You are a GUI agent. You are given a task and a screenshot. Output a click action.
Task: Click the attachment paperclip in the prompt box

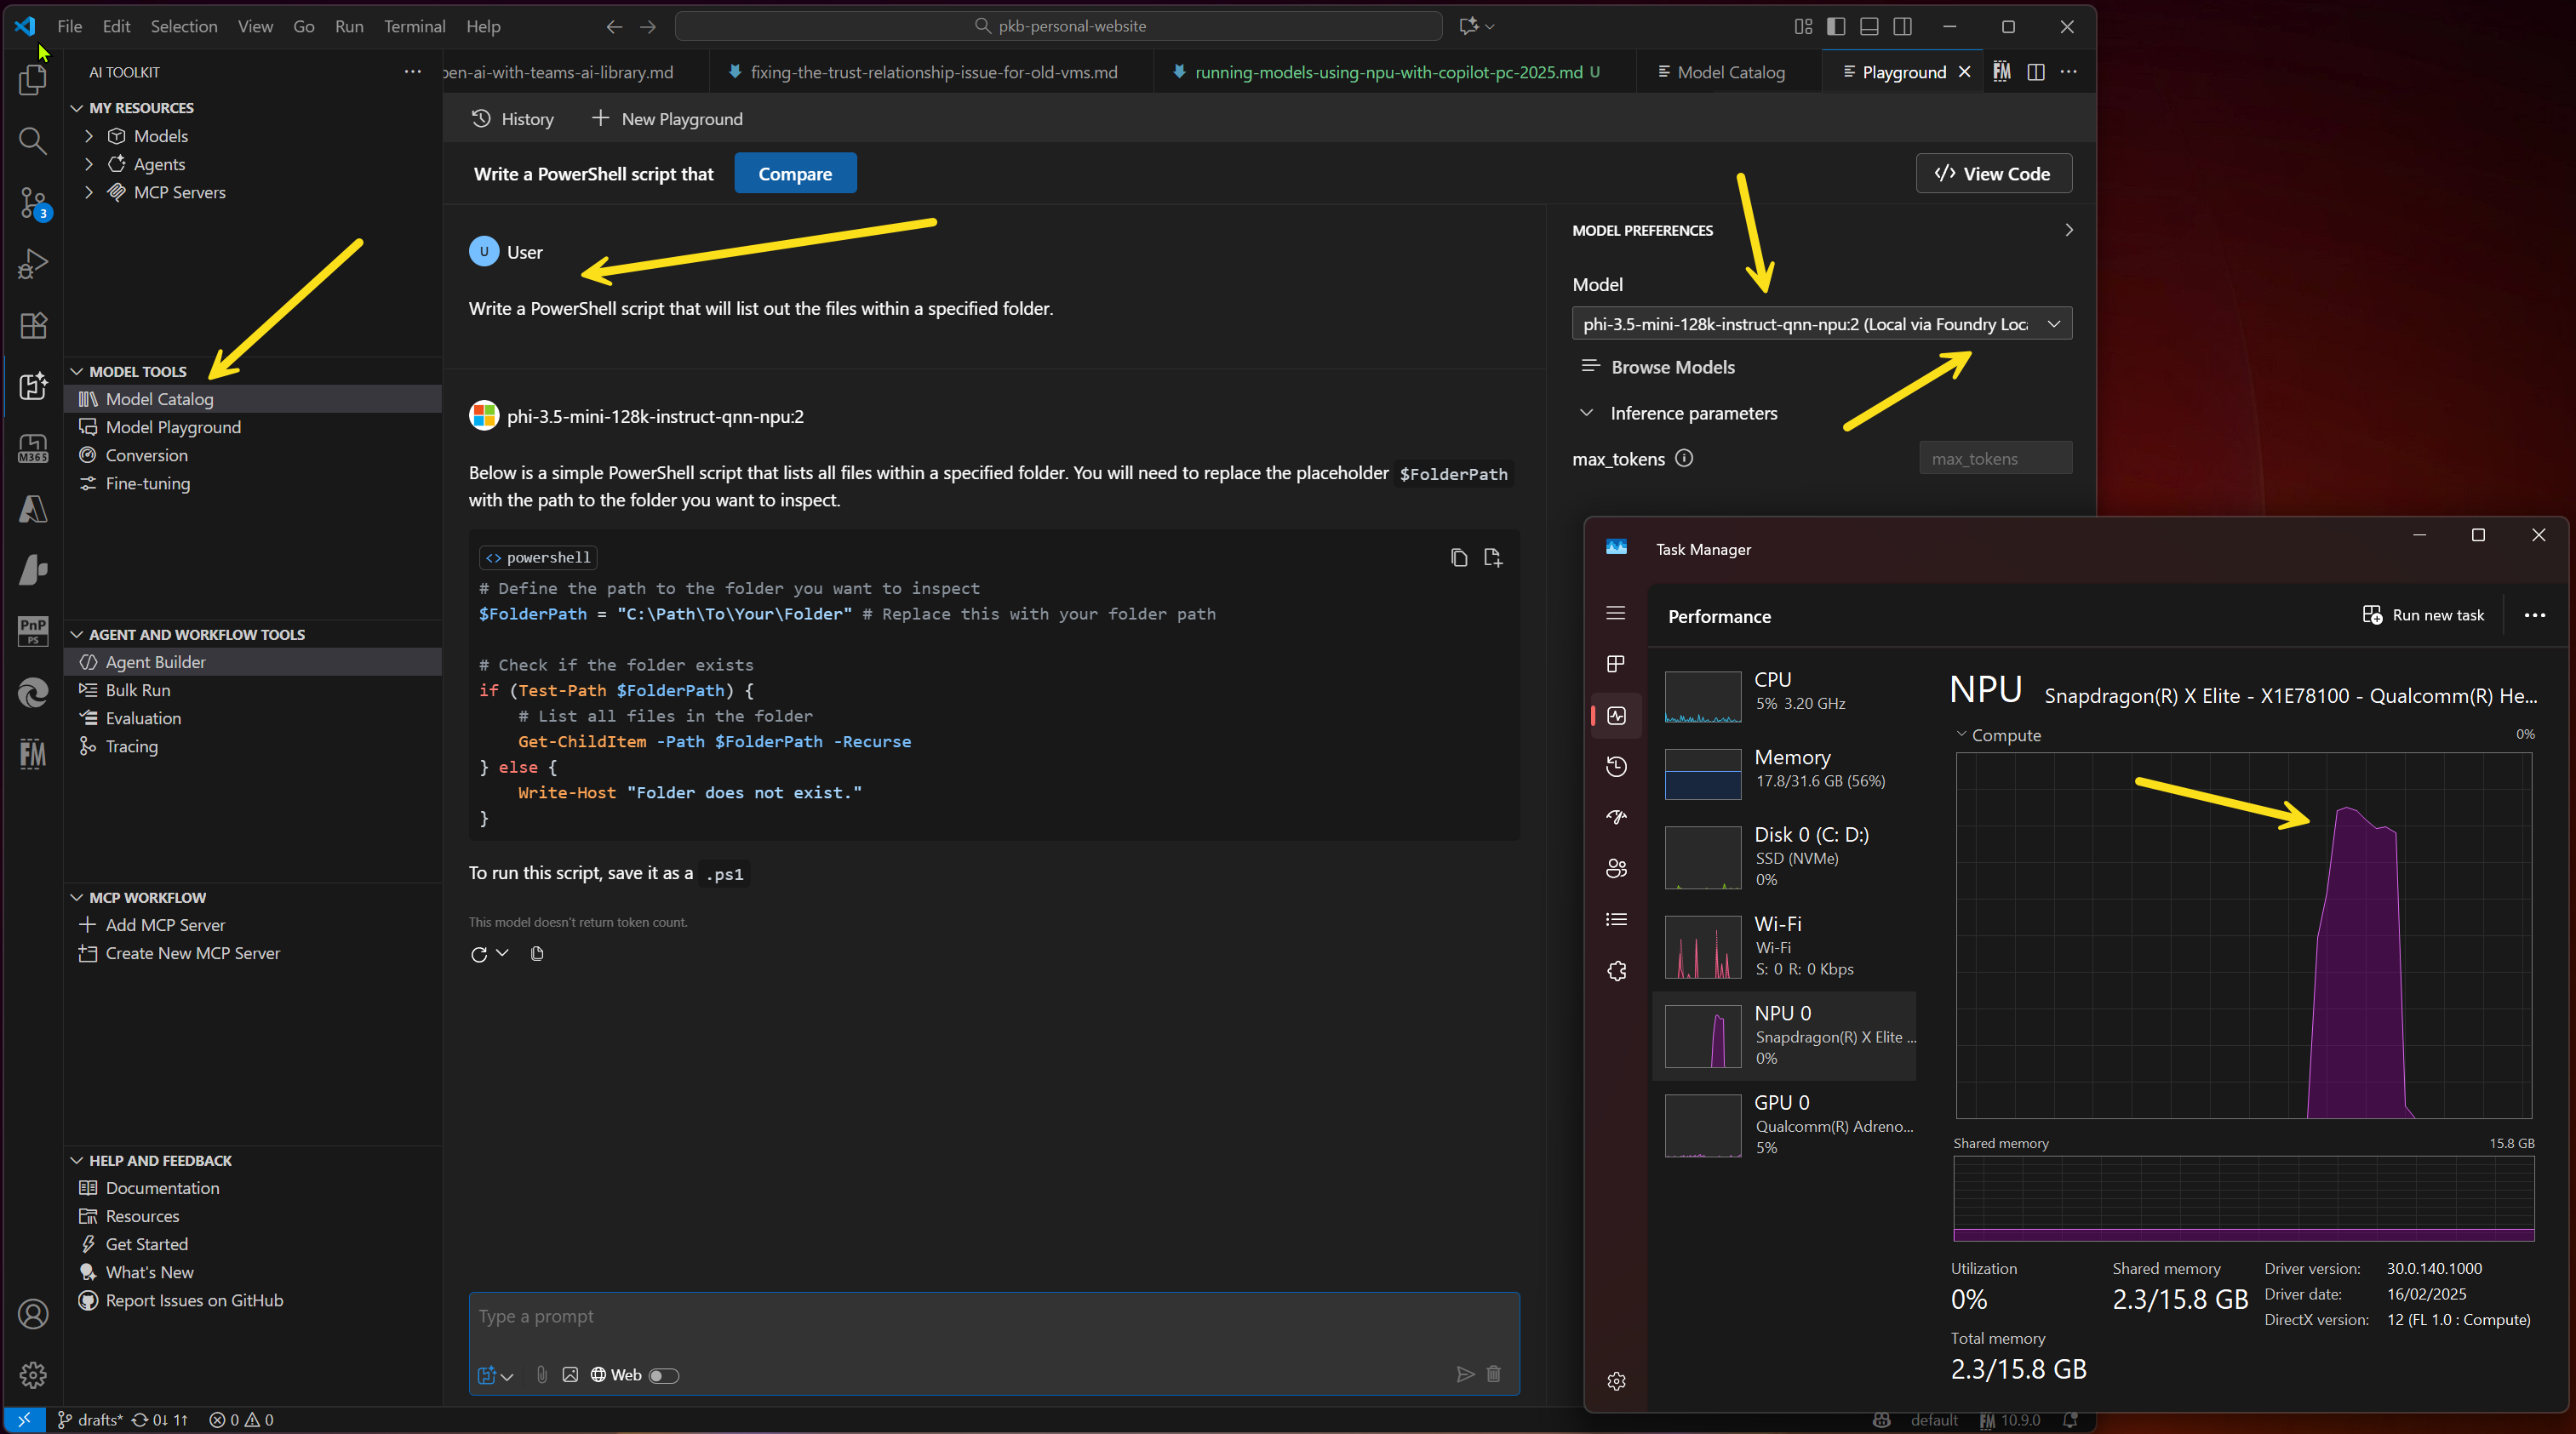(542, 1375)
